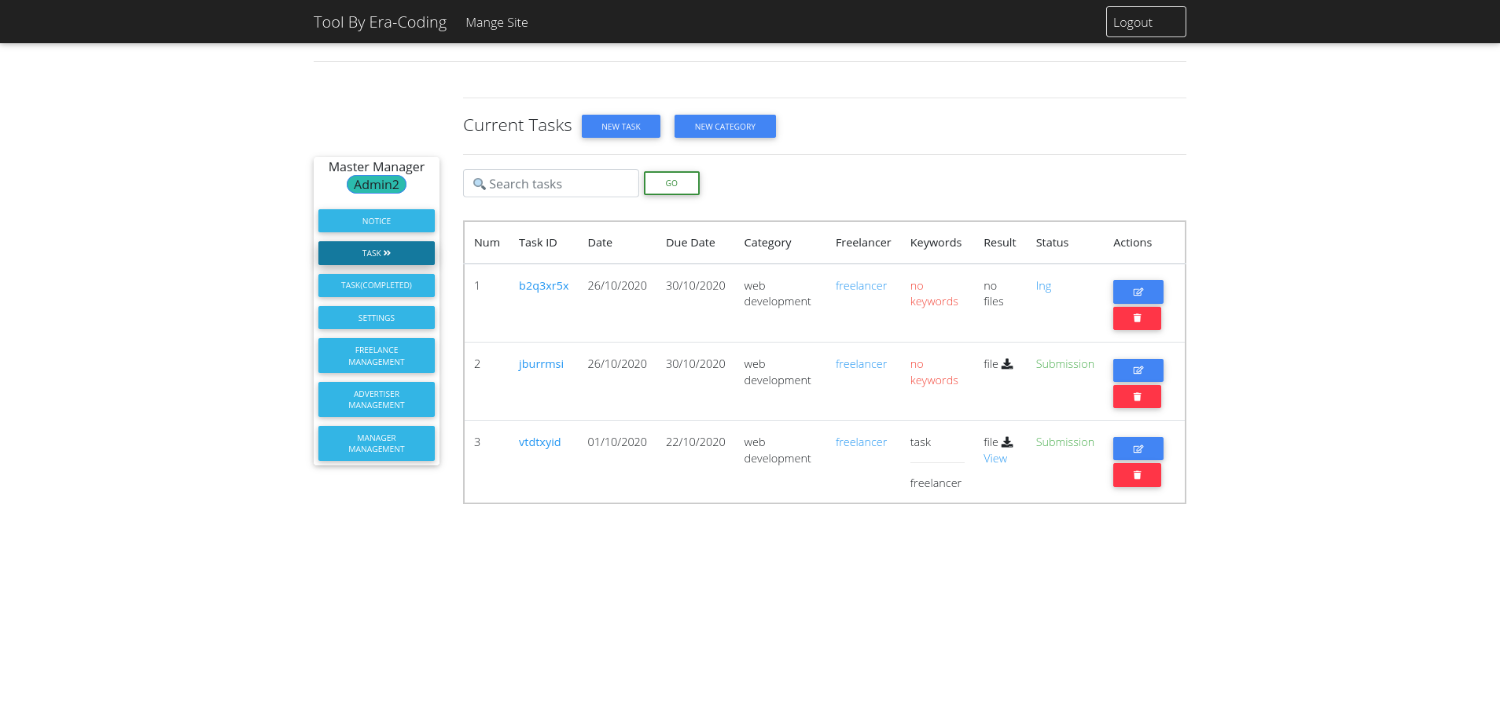Go to Freelance Management
The width and height of the screenshot is (1500, 720).
(376, 355)
